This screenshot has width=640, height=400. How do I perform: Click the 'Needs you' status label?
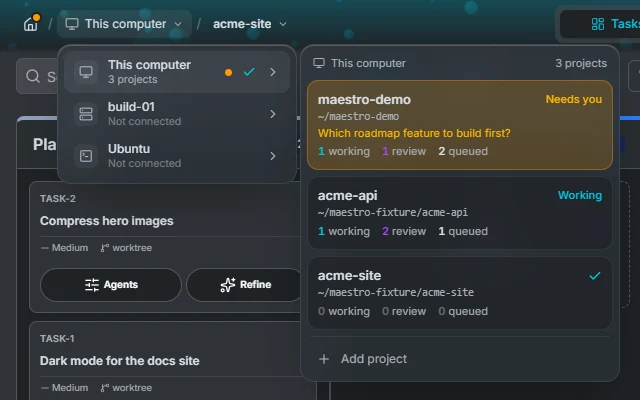pos(573,99)
